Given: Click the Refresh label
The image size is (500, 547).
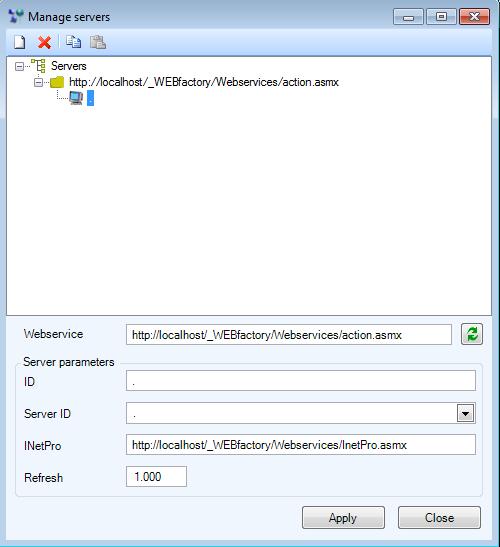Looking at the screenshot, I should (x=44, y=478).
